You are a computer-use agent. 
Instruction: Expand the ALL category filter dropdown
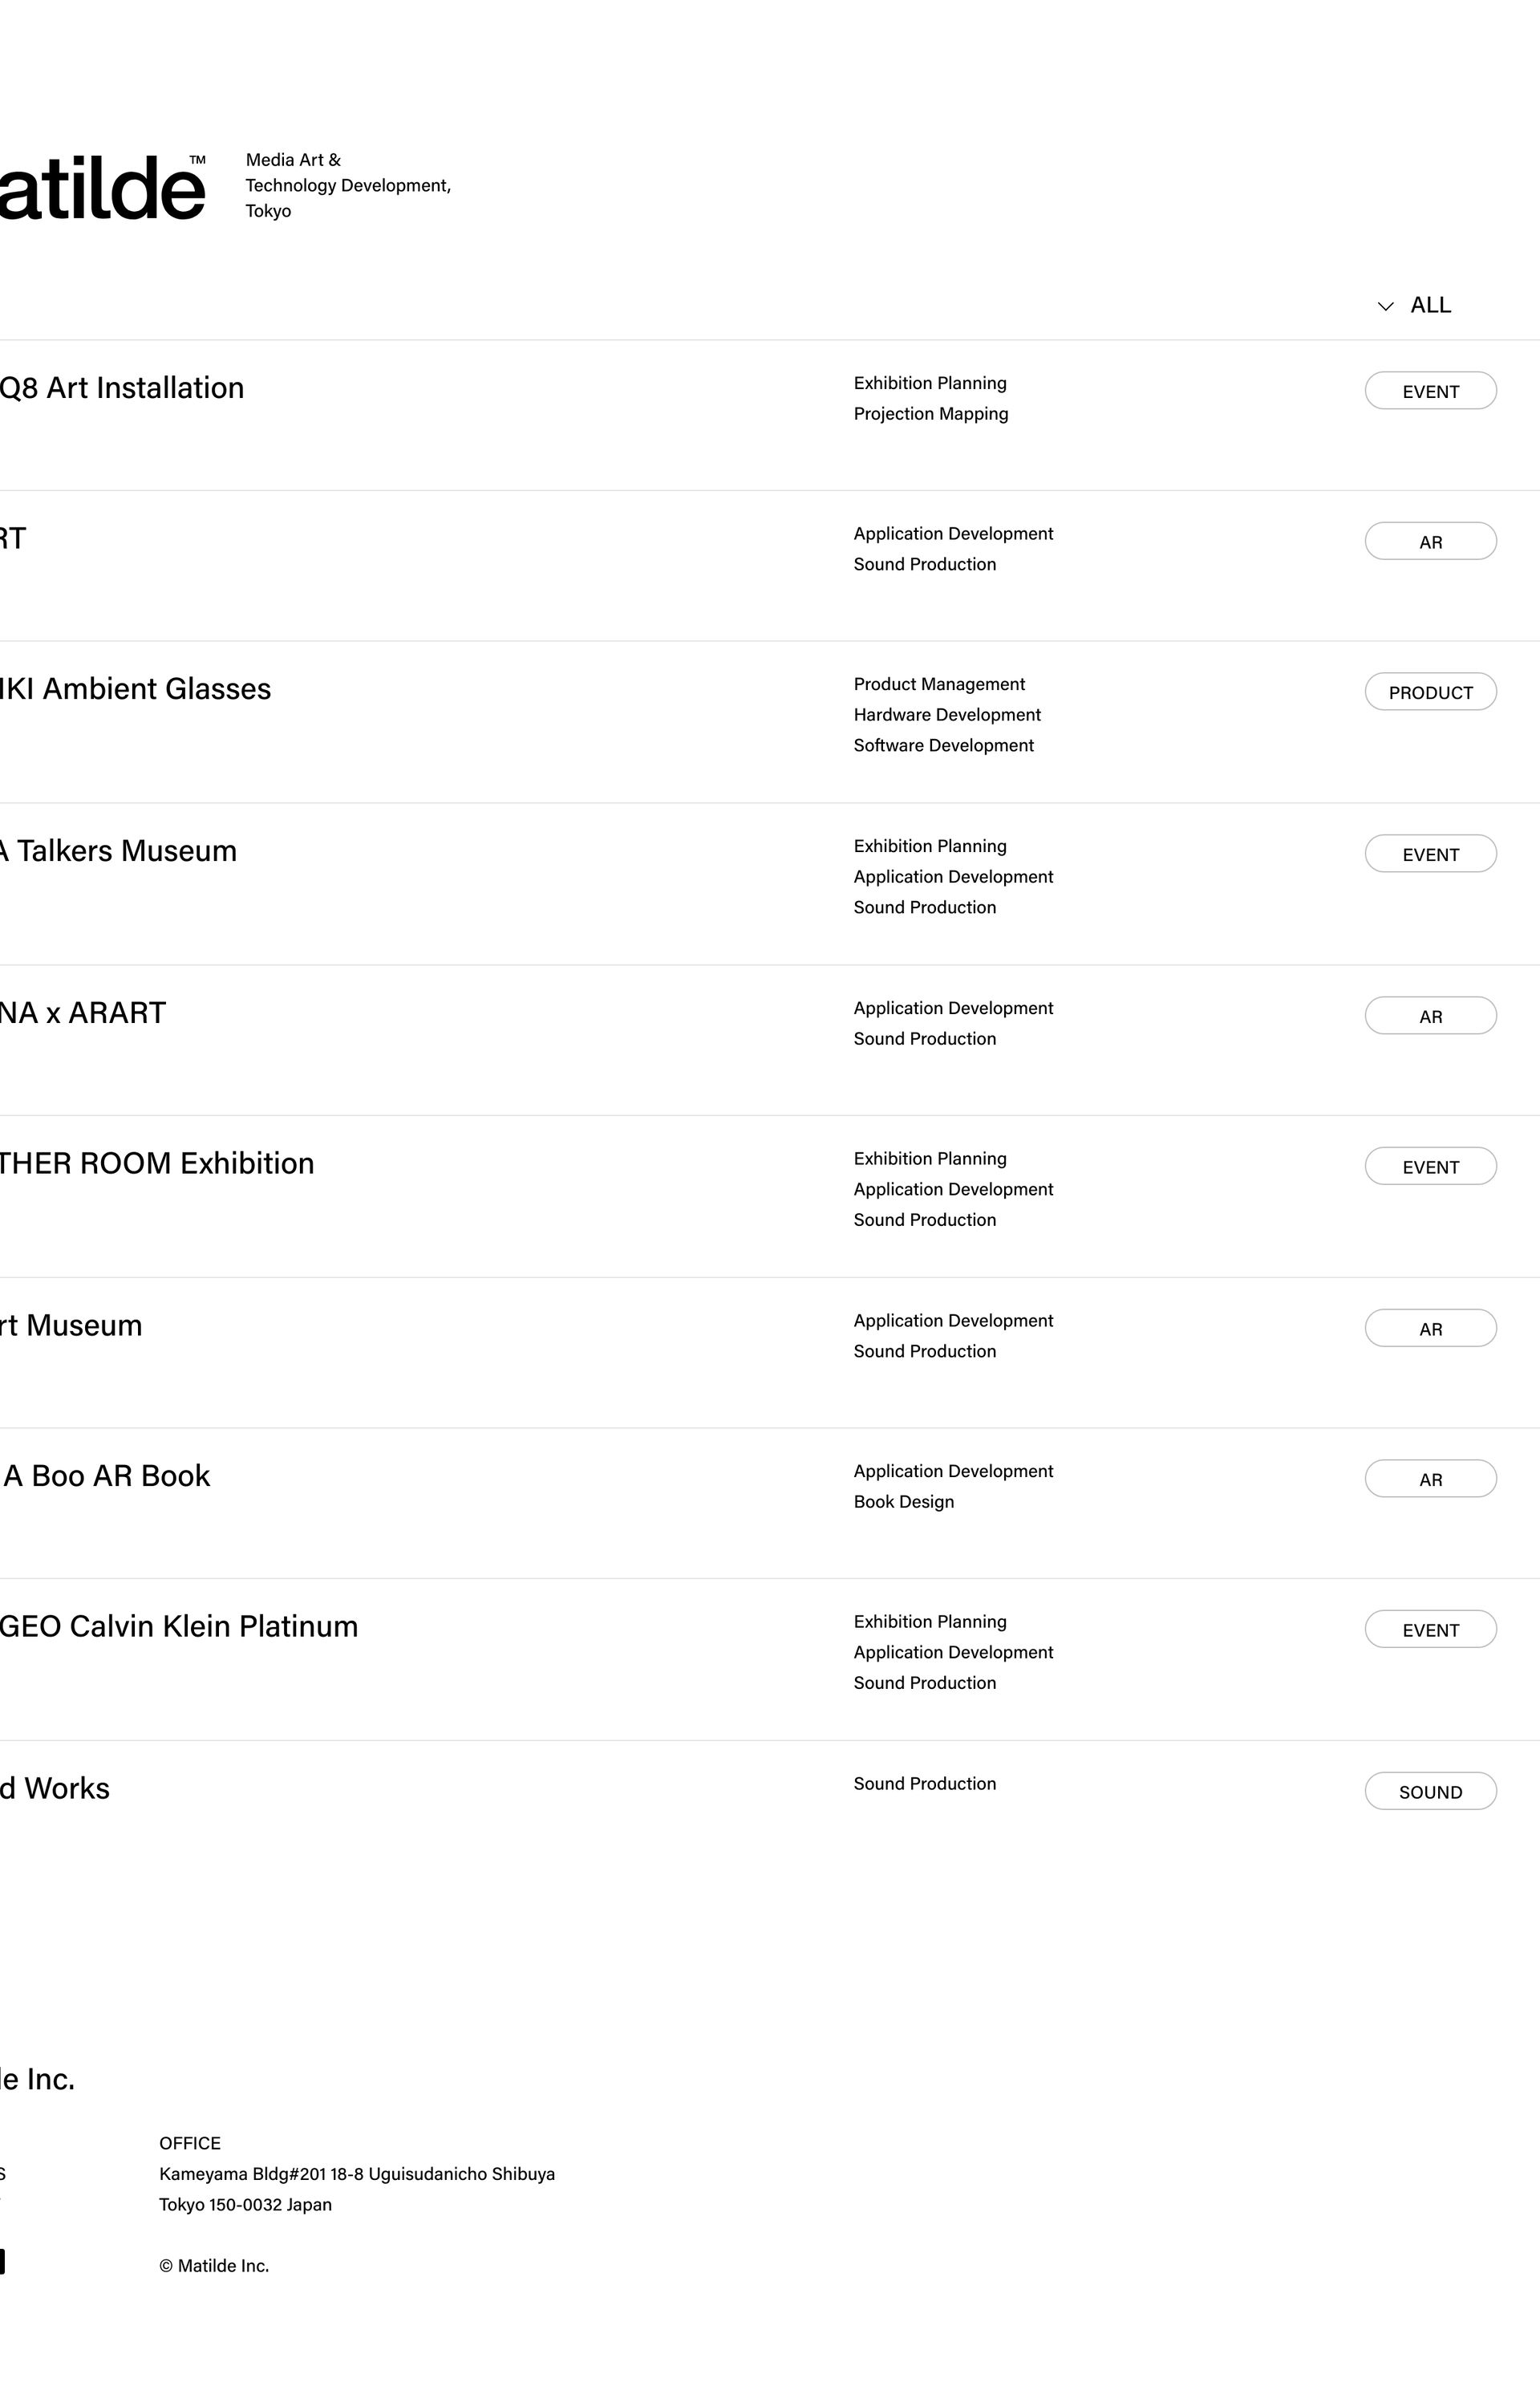pyautogui.click(x=1416, y=305)
